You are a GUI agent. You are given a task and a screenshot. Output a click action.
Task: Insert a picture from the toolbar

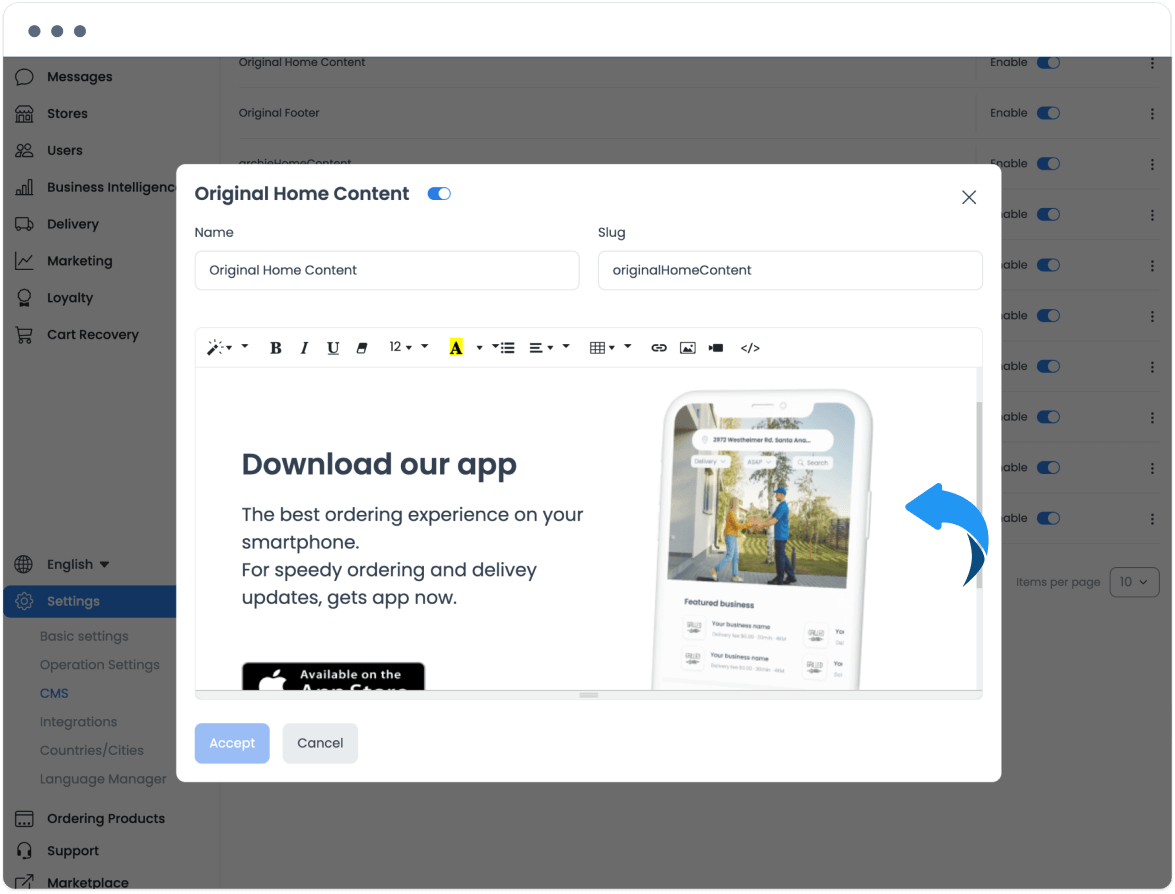click(x=687, y=348)
